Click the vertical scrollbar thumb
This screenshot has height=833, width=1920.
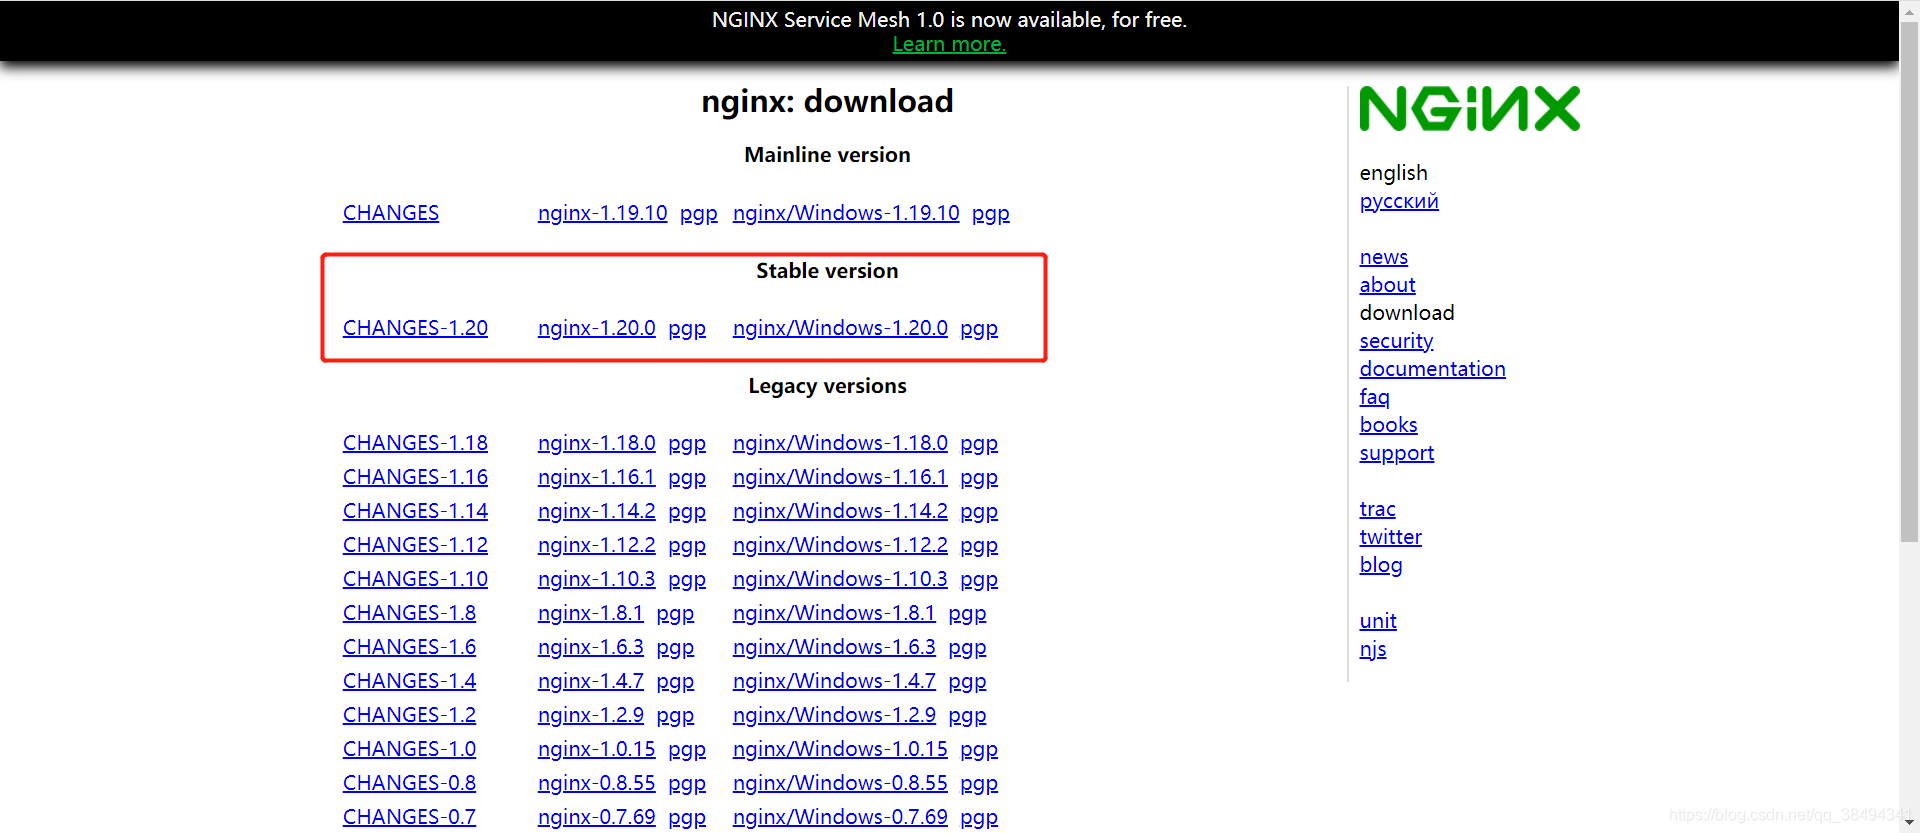[x=1909, y=280]
